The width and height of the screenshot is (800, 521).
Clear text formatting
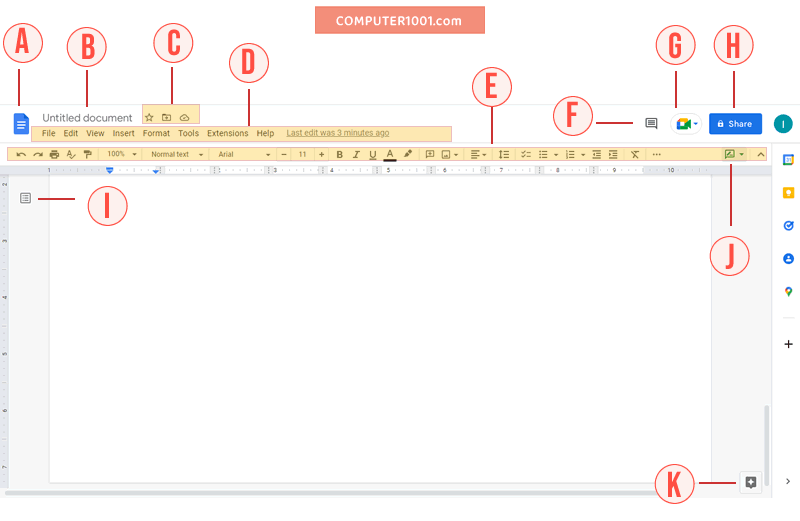pyautogui.click(x=635, y=154)
